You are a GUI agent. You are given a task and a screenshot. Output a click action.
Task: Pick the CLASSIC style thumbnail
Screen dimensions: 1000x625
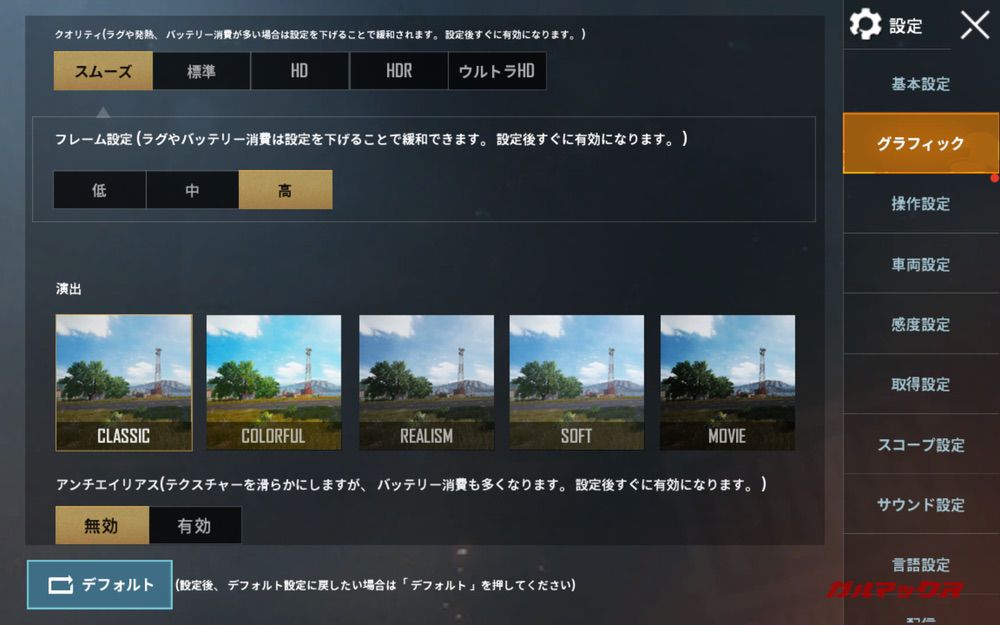point(124,383)
